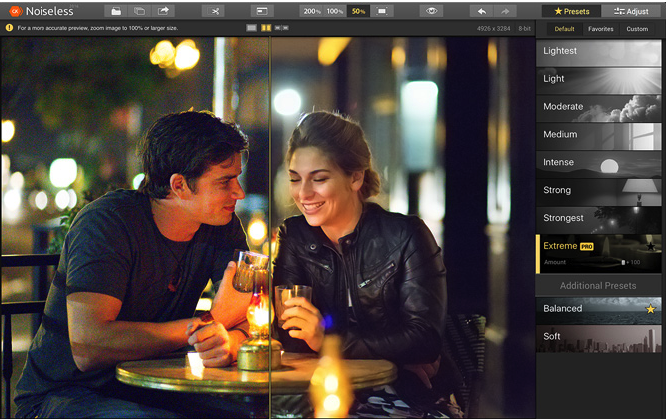Open the batch processing icon
Screen dimensions: 666x419
139,11
